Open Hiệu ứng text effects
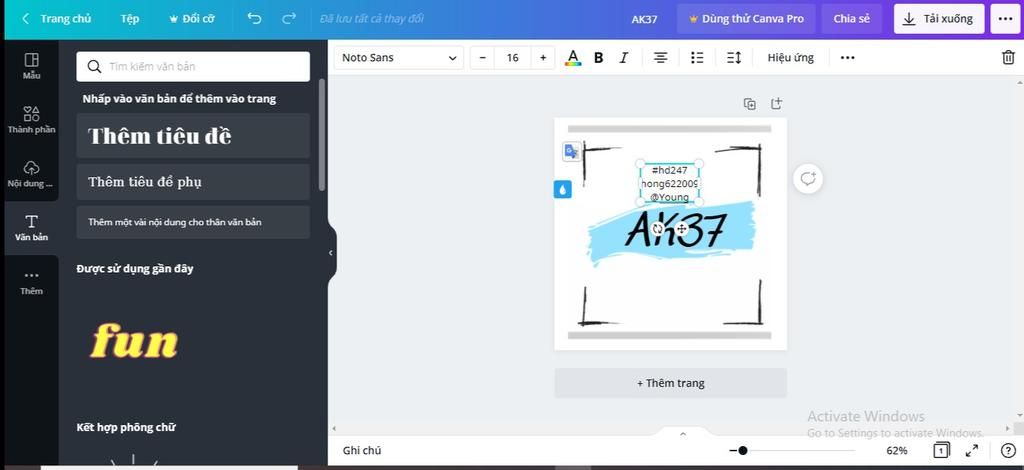The height and width of the screenshot is (470, 1024). (790, 57)
